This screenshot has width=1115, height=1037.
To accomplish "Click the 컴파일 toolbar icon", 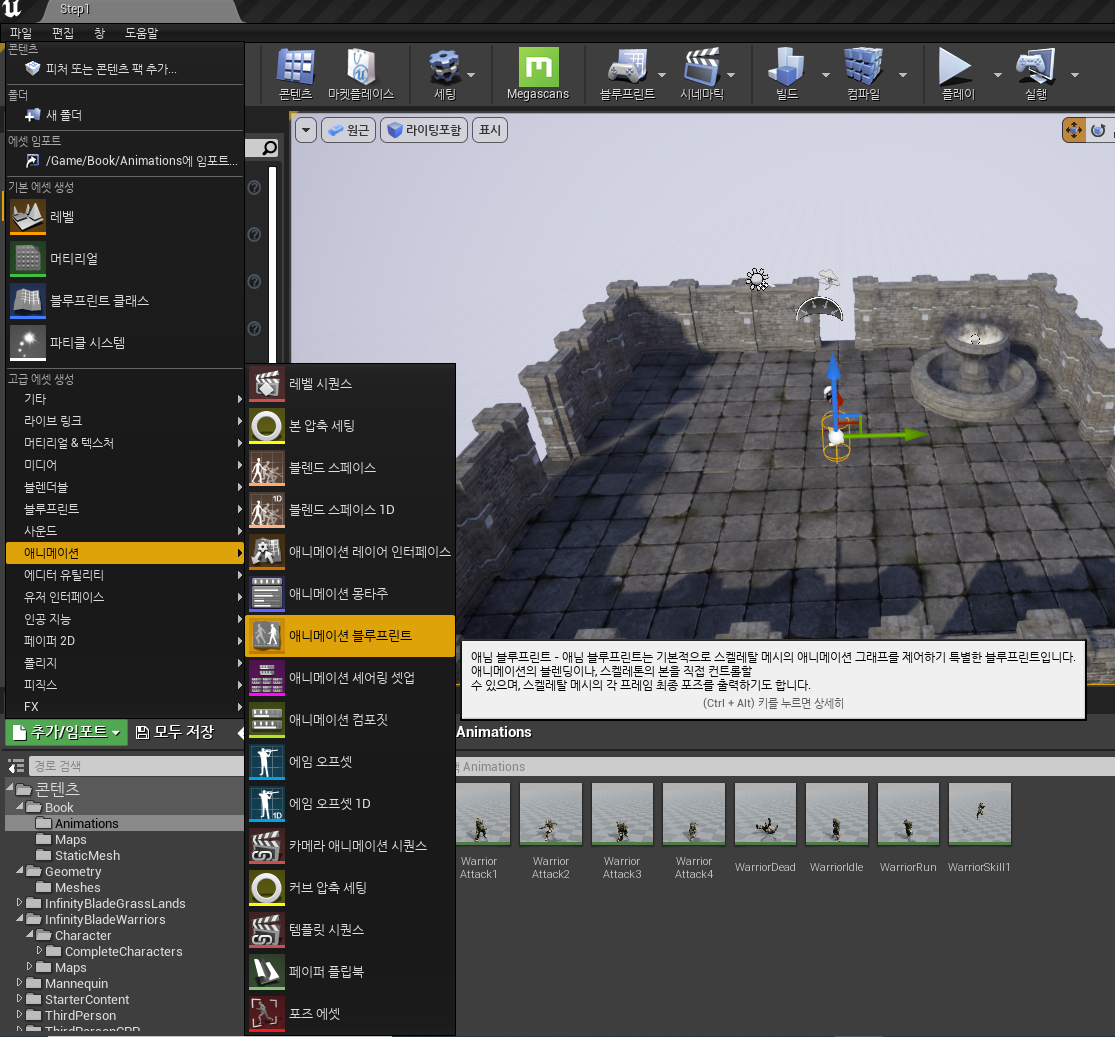I will (863, 75).
